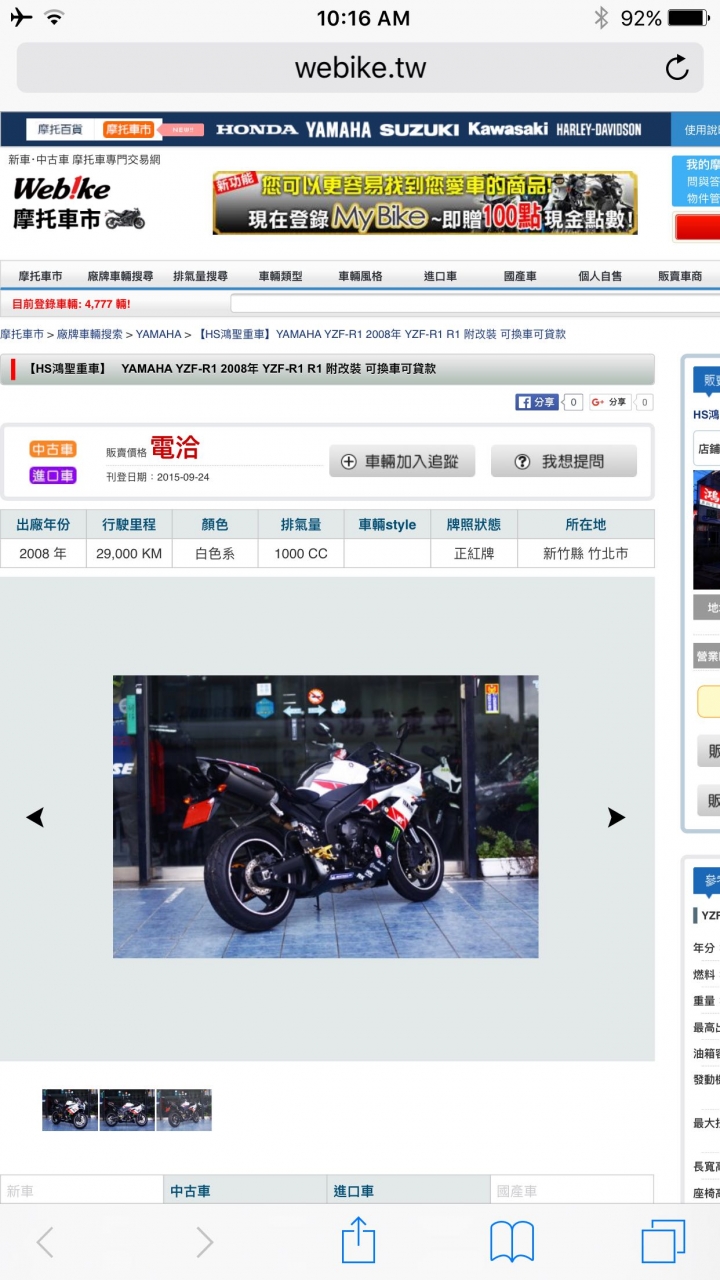Open the 車輛類型 menu item
Image resolution: width=720 pixels, height=1280 pixels.
tap(280, 276)
